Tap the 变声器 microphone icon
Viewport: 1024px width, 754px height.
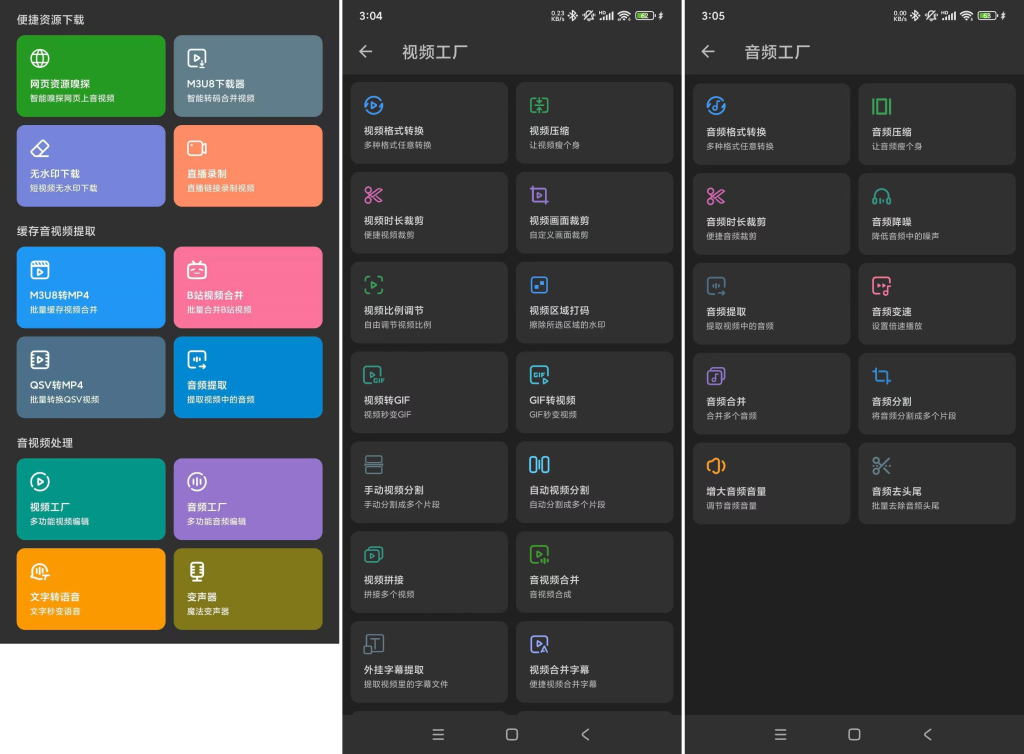click(x=197, y=572)
